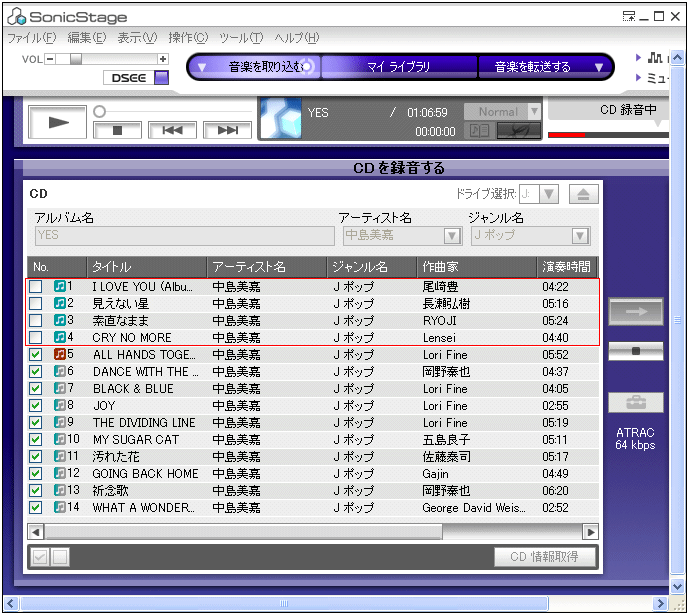
Task: Uncheck the checkbox for track 12 GOING BACK HOME
Action: [36, 473]
